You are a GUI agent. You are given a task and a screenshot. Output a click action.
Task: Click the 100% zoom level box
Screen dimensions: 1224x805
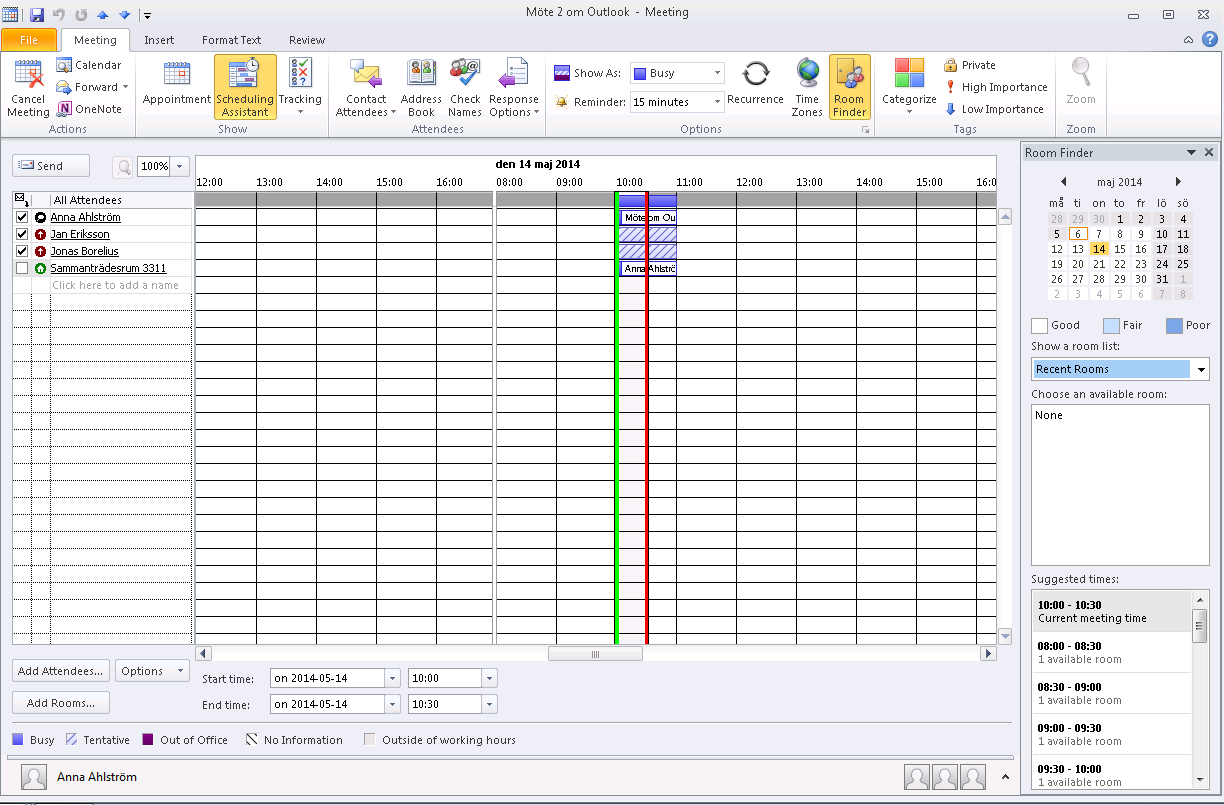coord(154,167)
